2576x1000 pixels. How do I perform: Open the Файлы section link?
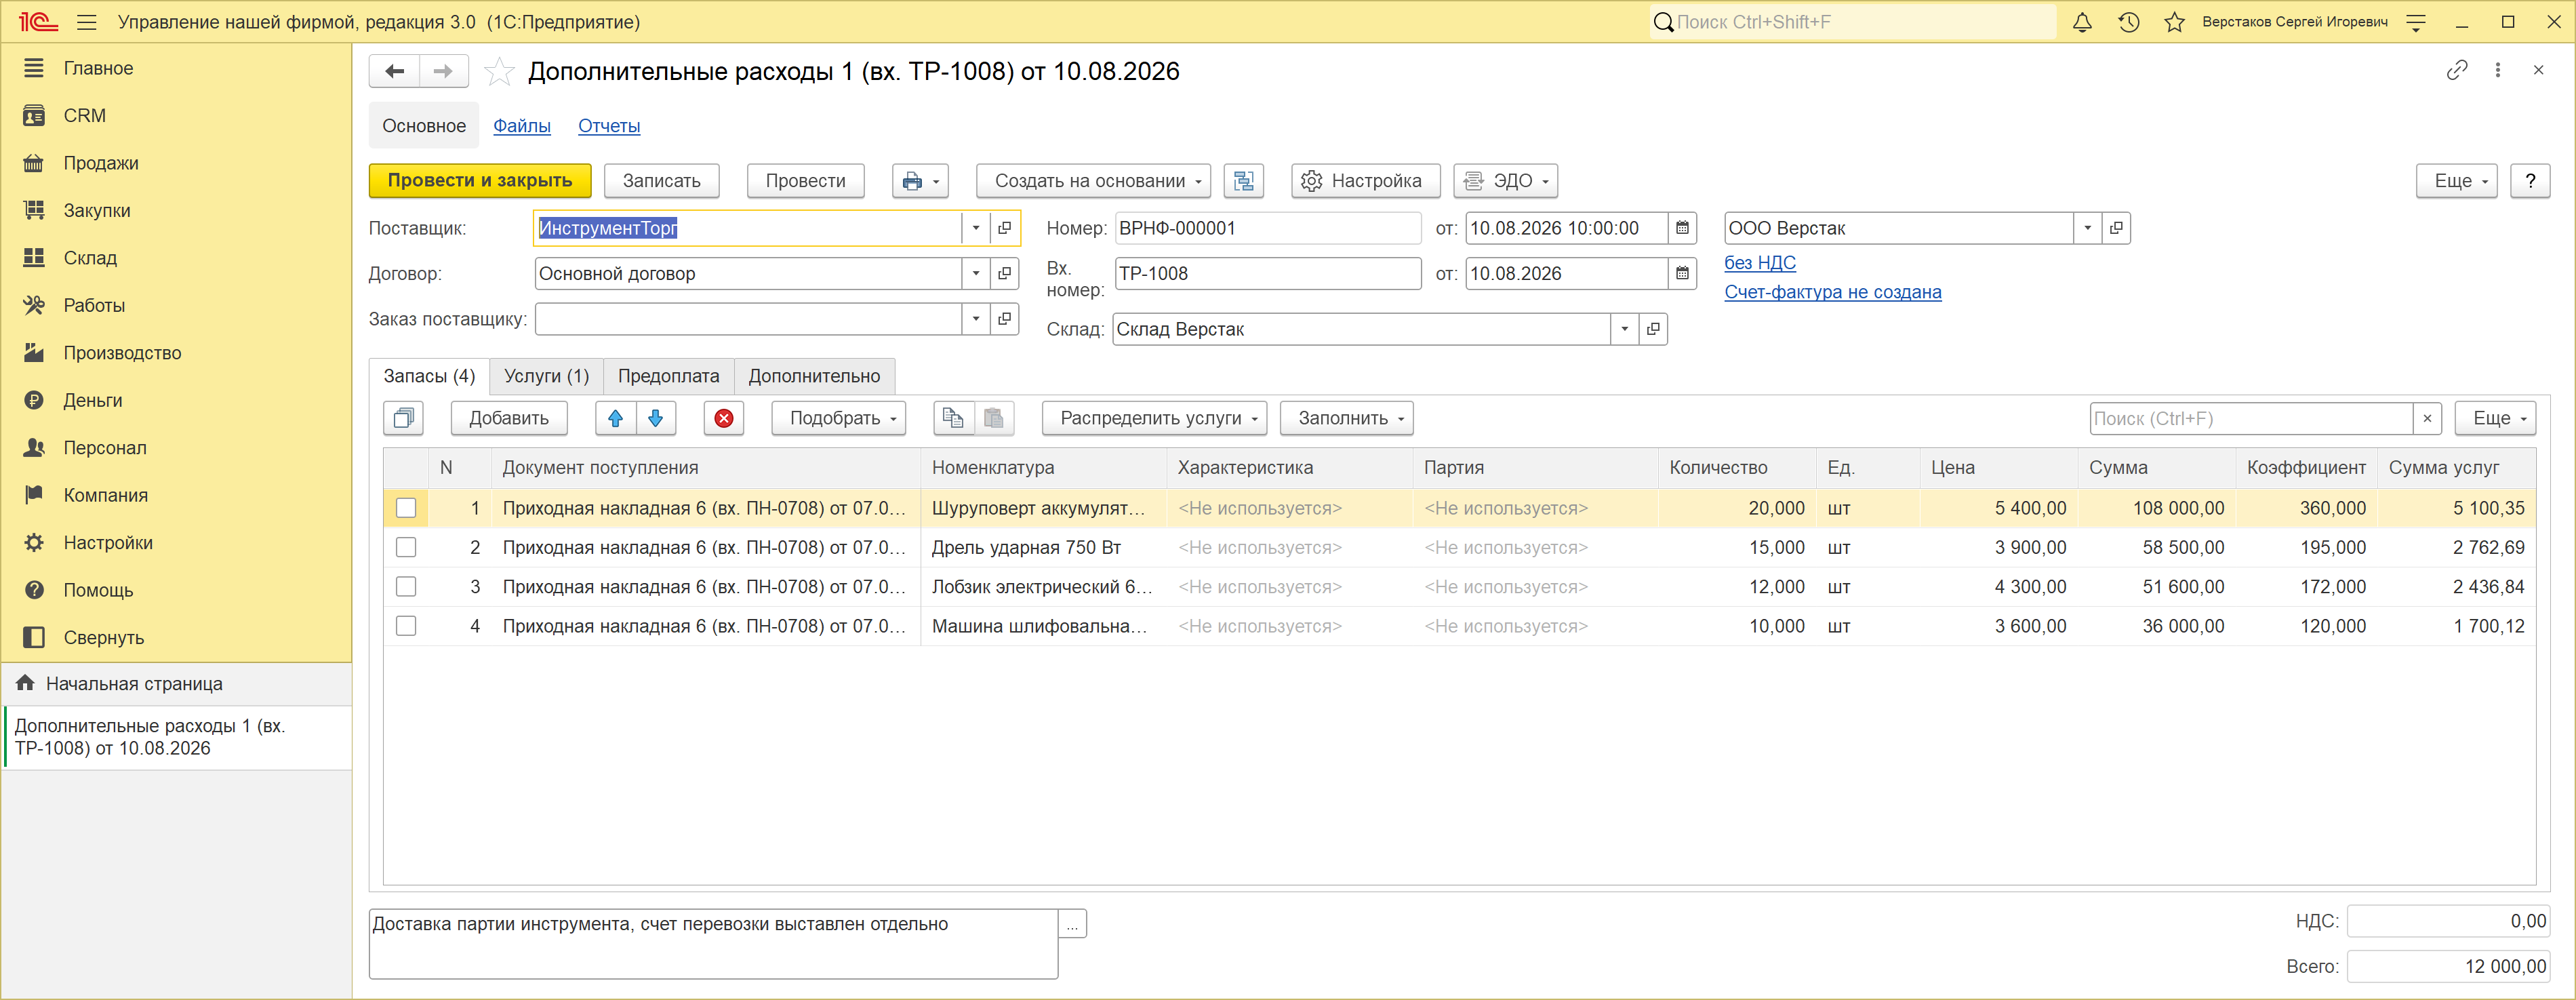pyautogui.click(x=522, y=126)
